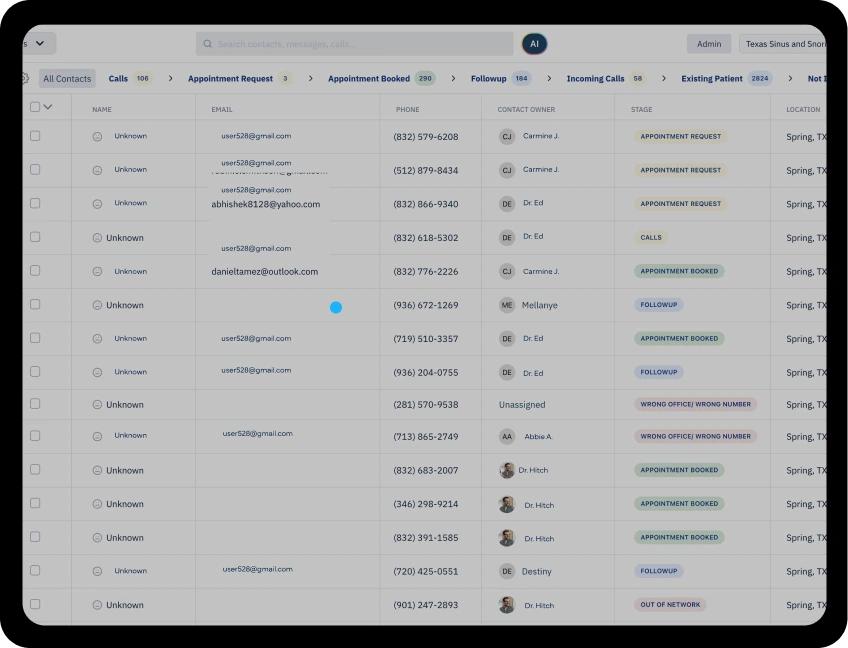
Task: Click smiley icon in (832) 391-1585 row
Action: [97, 538]
